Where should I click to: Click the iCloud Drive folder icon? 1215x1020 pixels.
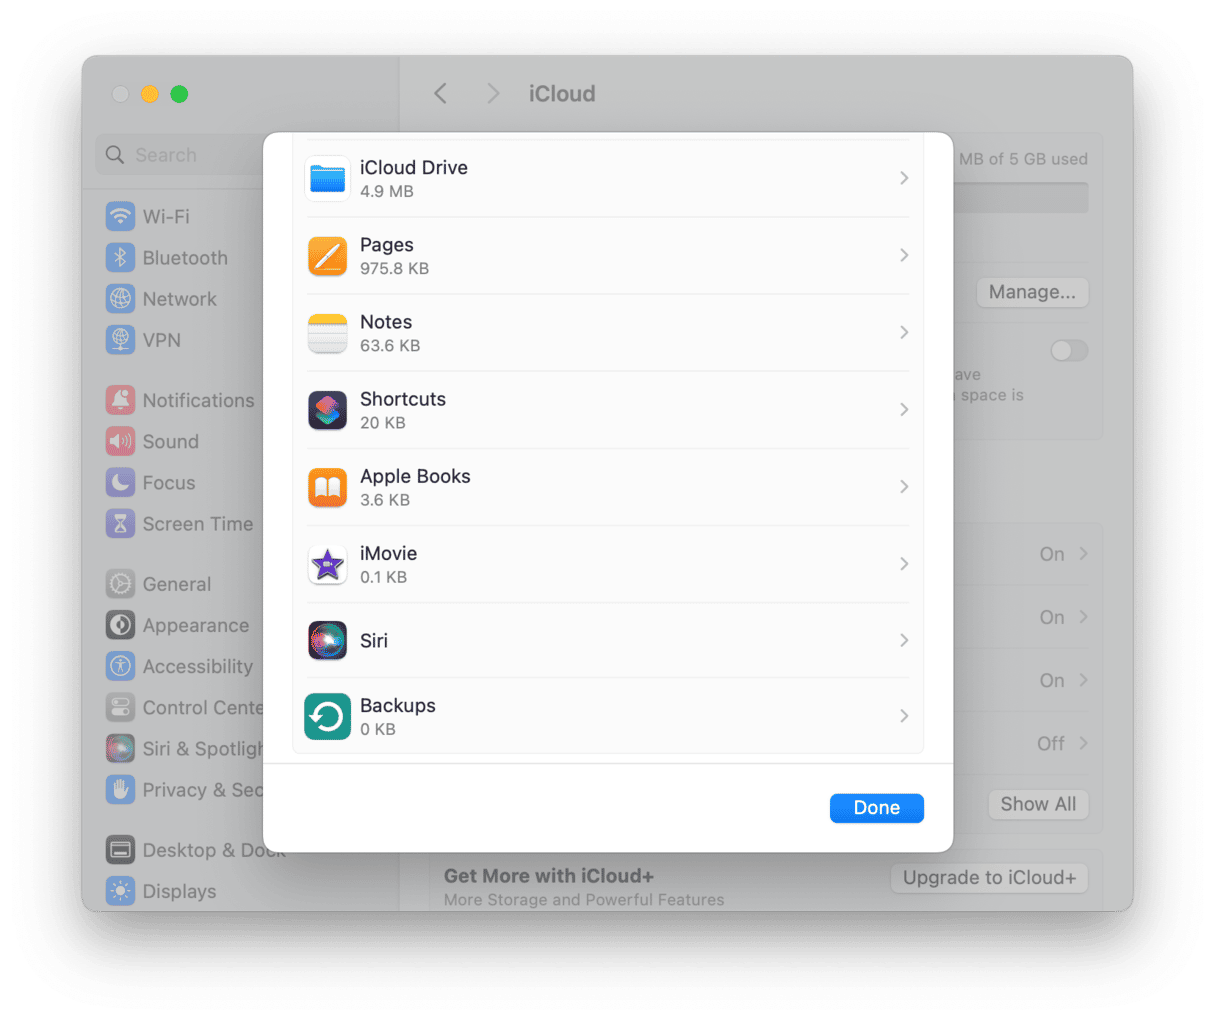tap(327, 179)
